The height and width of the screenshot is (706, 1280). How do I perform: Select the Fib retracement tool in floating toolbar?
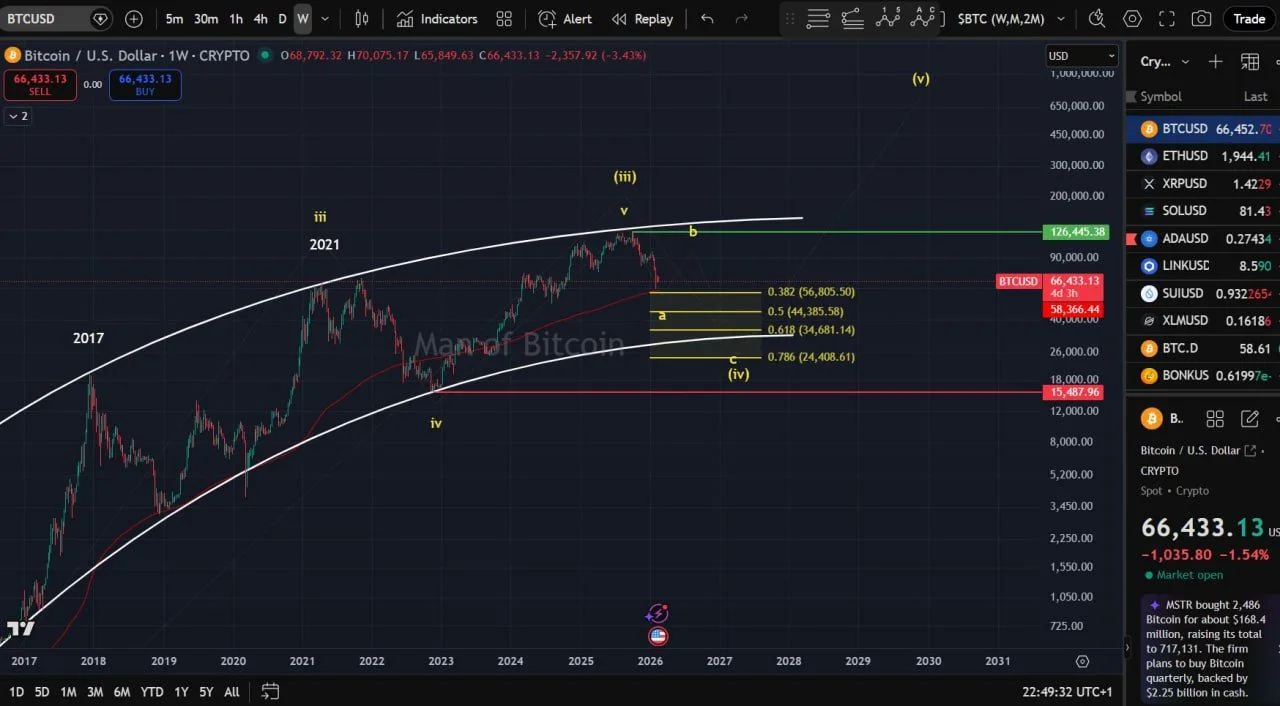[852, 18]
